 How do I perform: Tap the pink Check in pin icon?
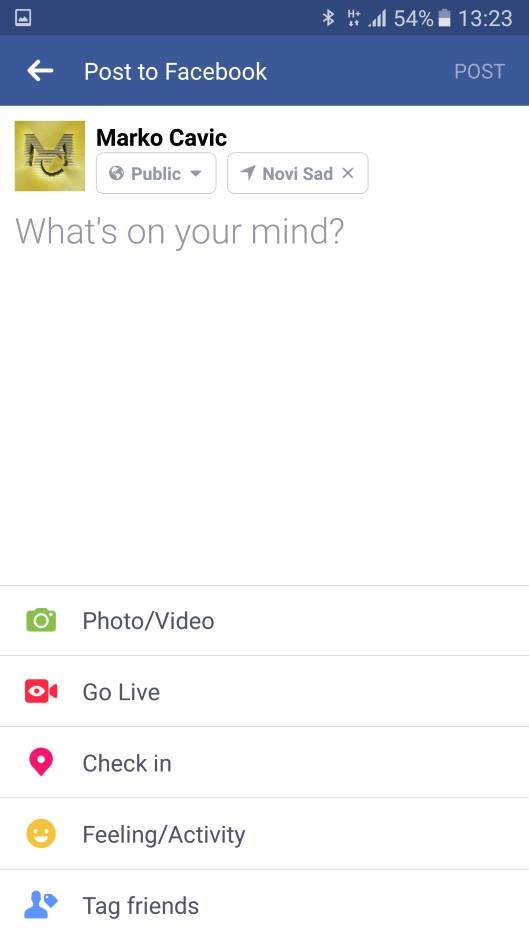pos(41,763)
